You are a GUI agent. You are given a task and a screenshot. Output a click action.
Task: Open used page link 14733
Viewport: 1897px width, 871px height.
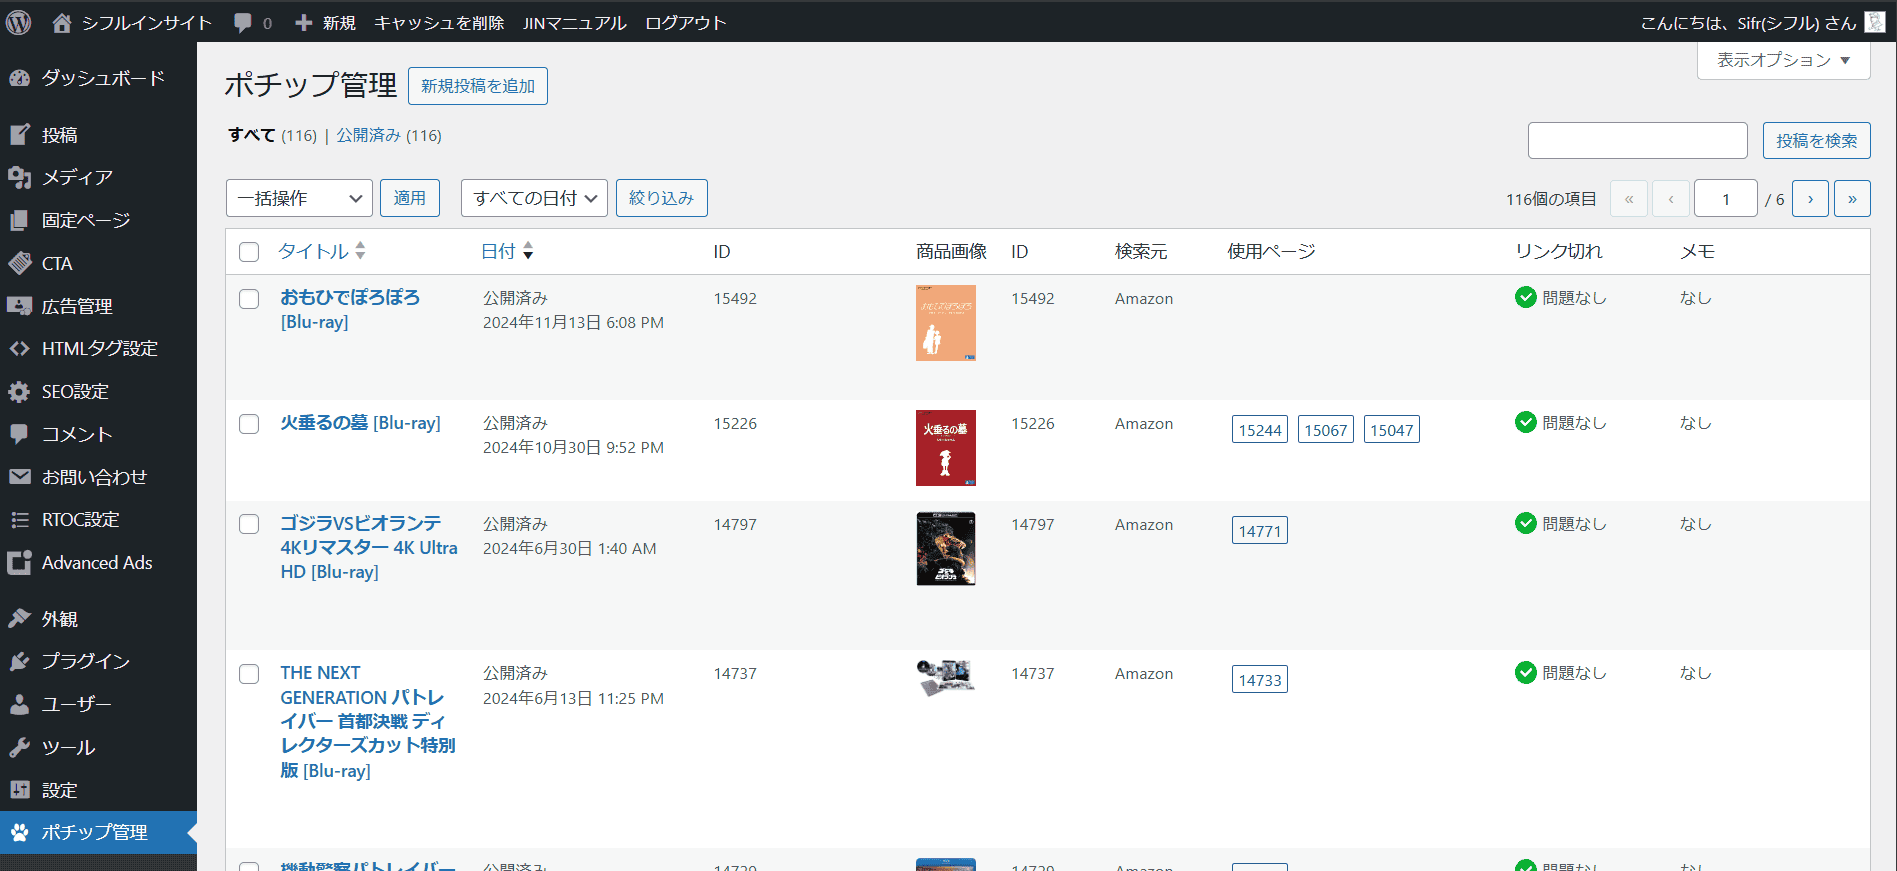click(1260, 680)
